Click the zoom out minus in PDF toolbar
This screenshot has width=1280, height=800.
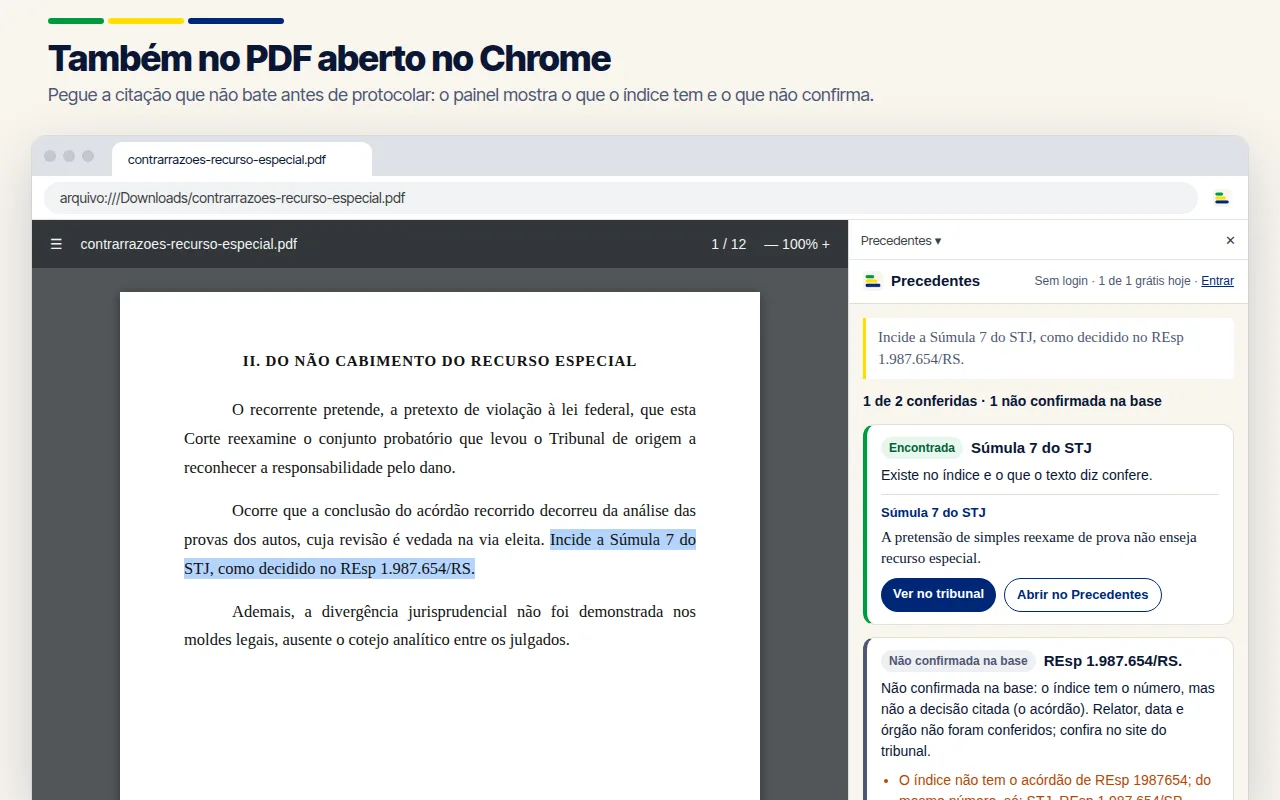pos(770,244)
